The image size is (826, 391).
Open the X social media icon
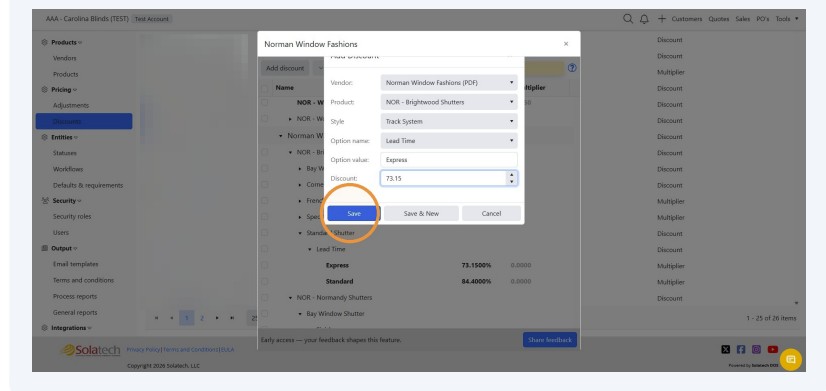[x=725, y=349]
